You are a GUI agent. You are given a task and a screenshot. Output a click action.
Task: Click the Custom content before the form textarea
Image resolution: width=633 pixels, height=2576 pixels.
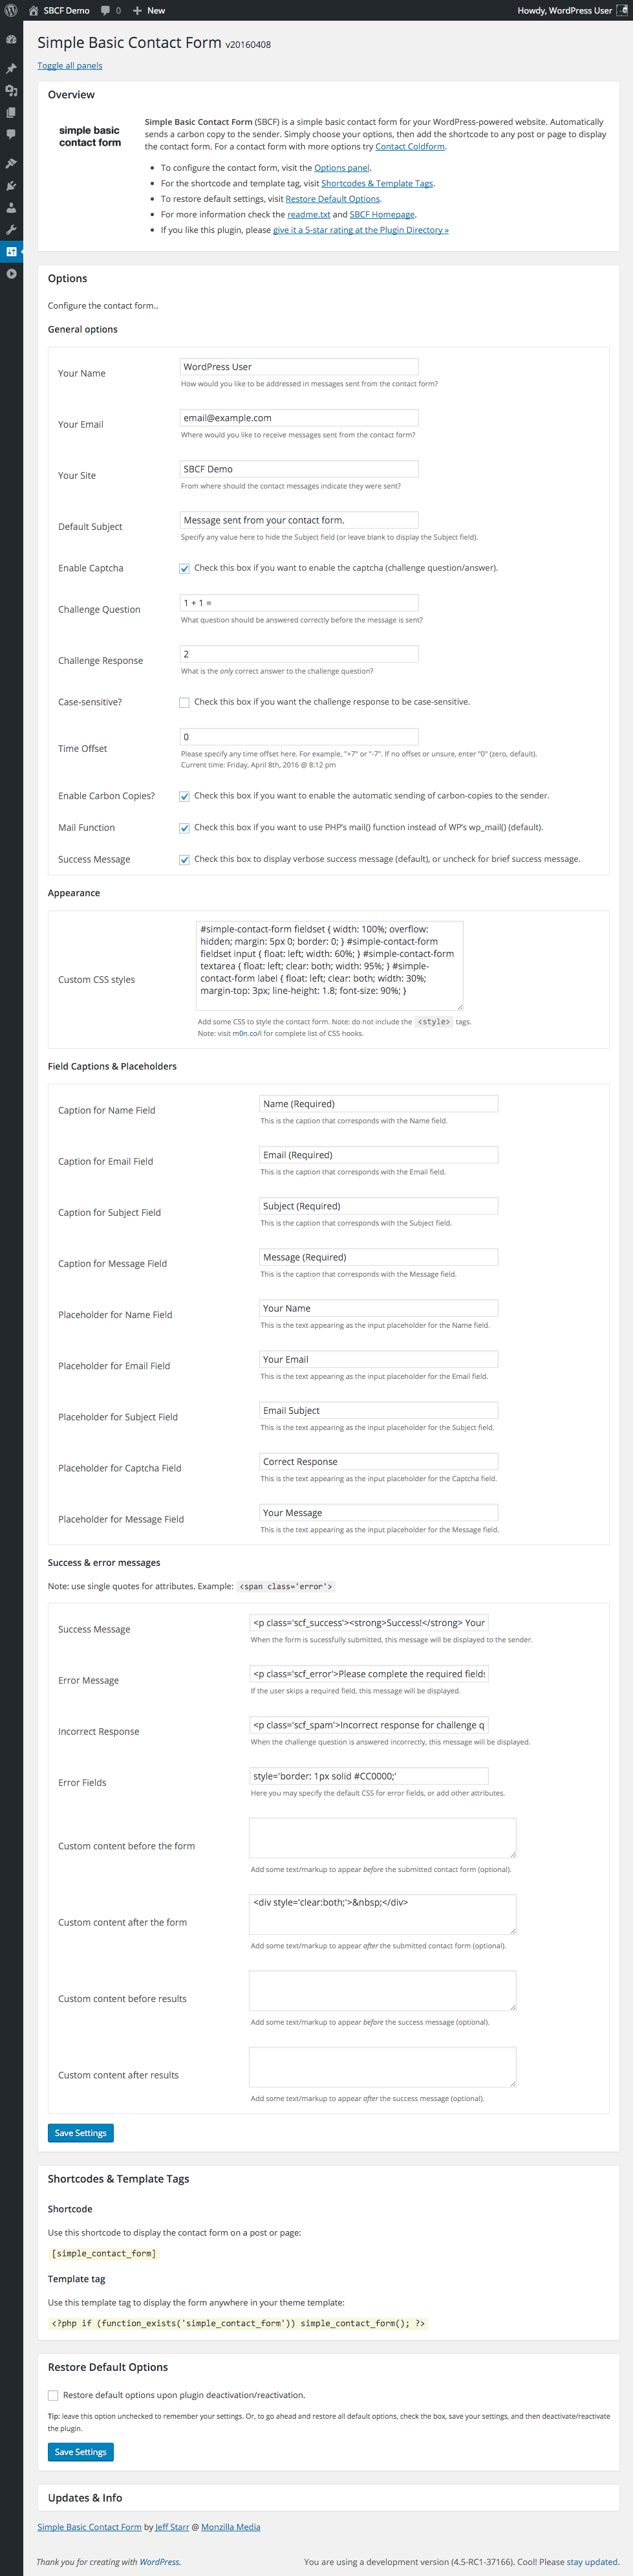[383, 1838]
